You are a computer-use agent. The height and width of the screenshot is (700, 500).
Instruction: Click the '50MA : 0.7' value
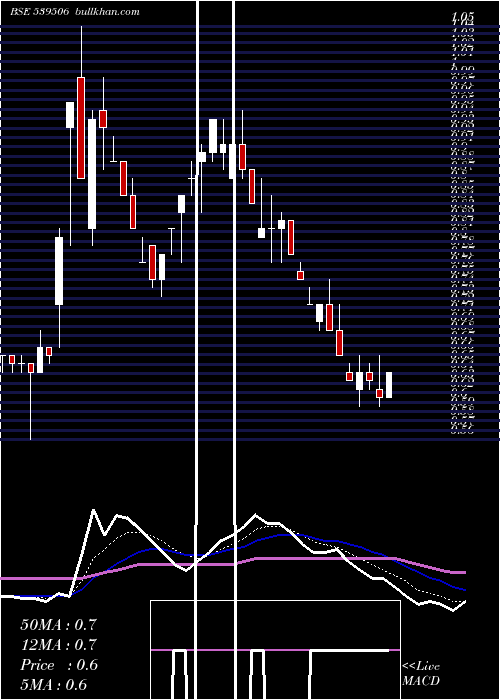(58, 625)
